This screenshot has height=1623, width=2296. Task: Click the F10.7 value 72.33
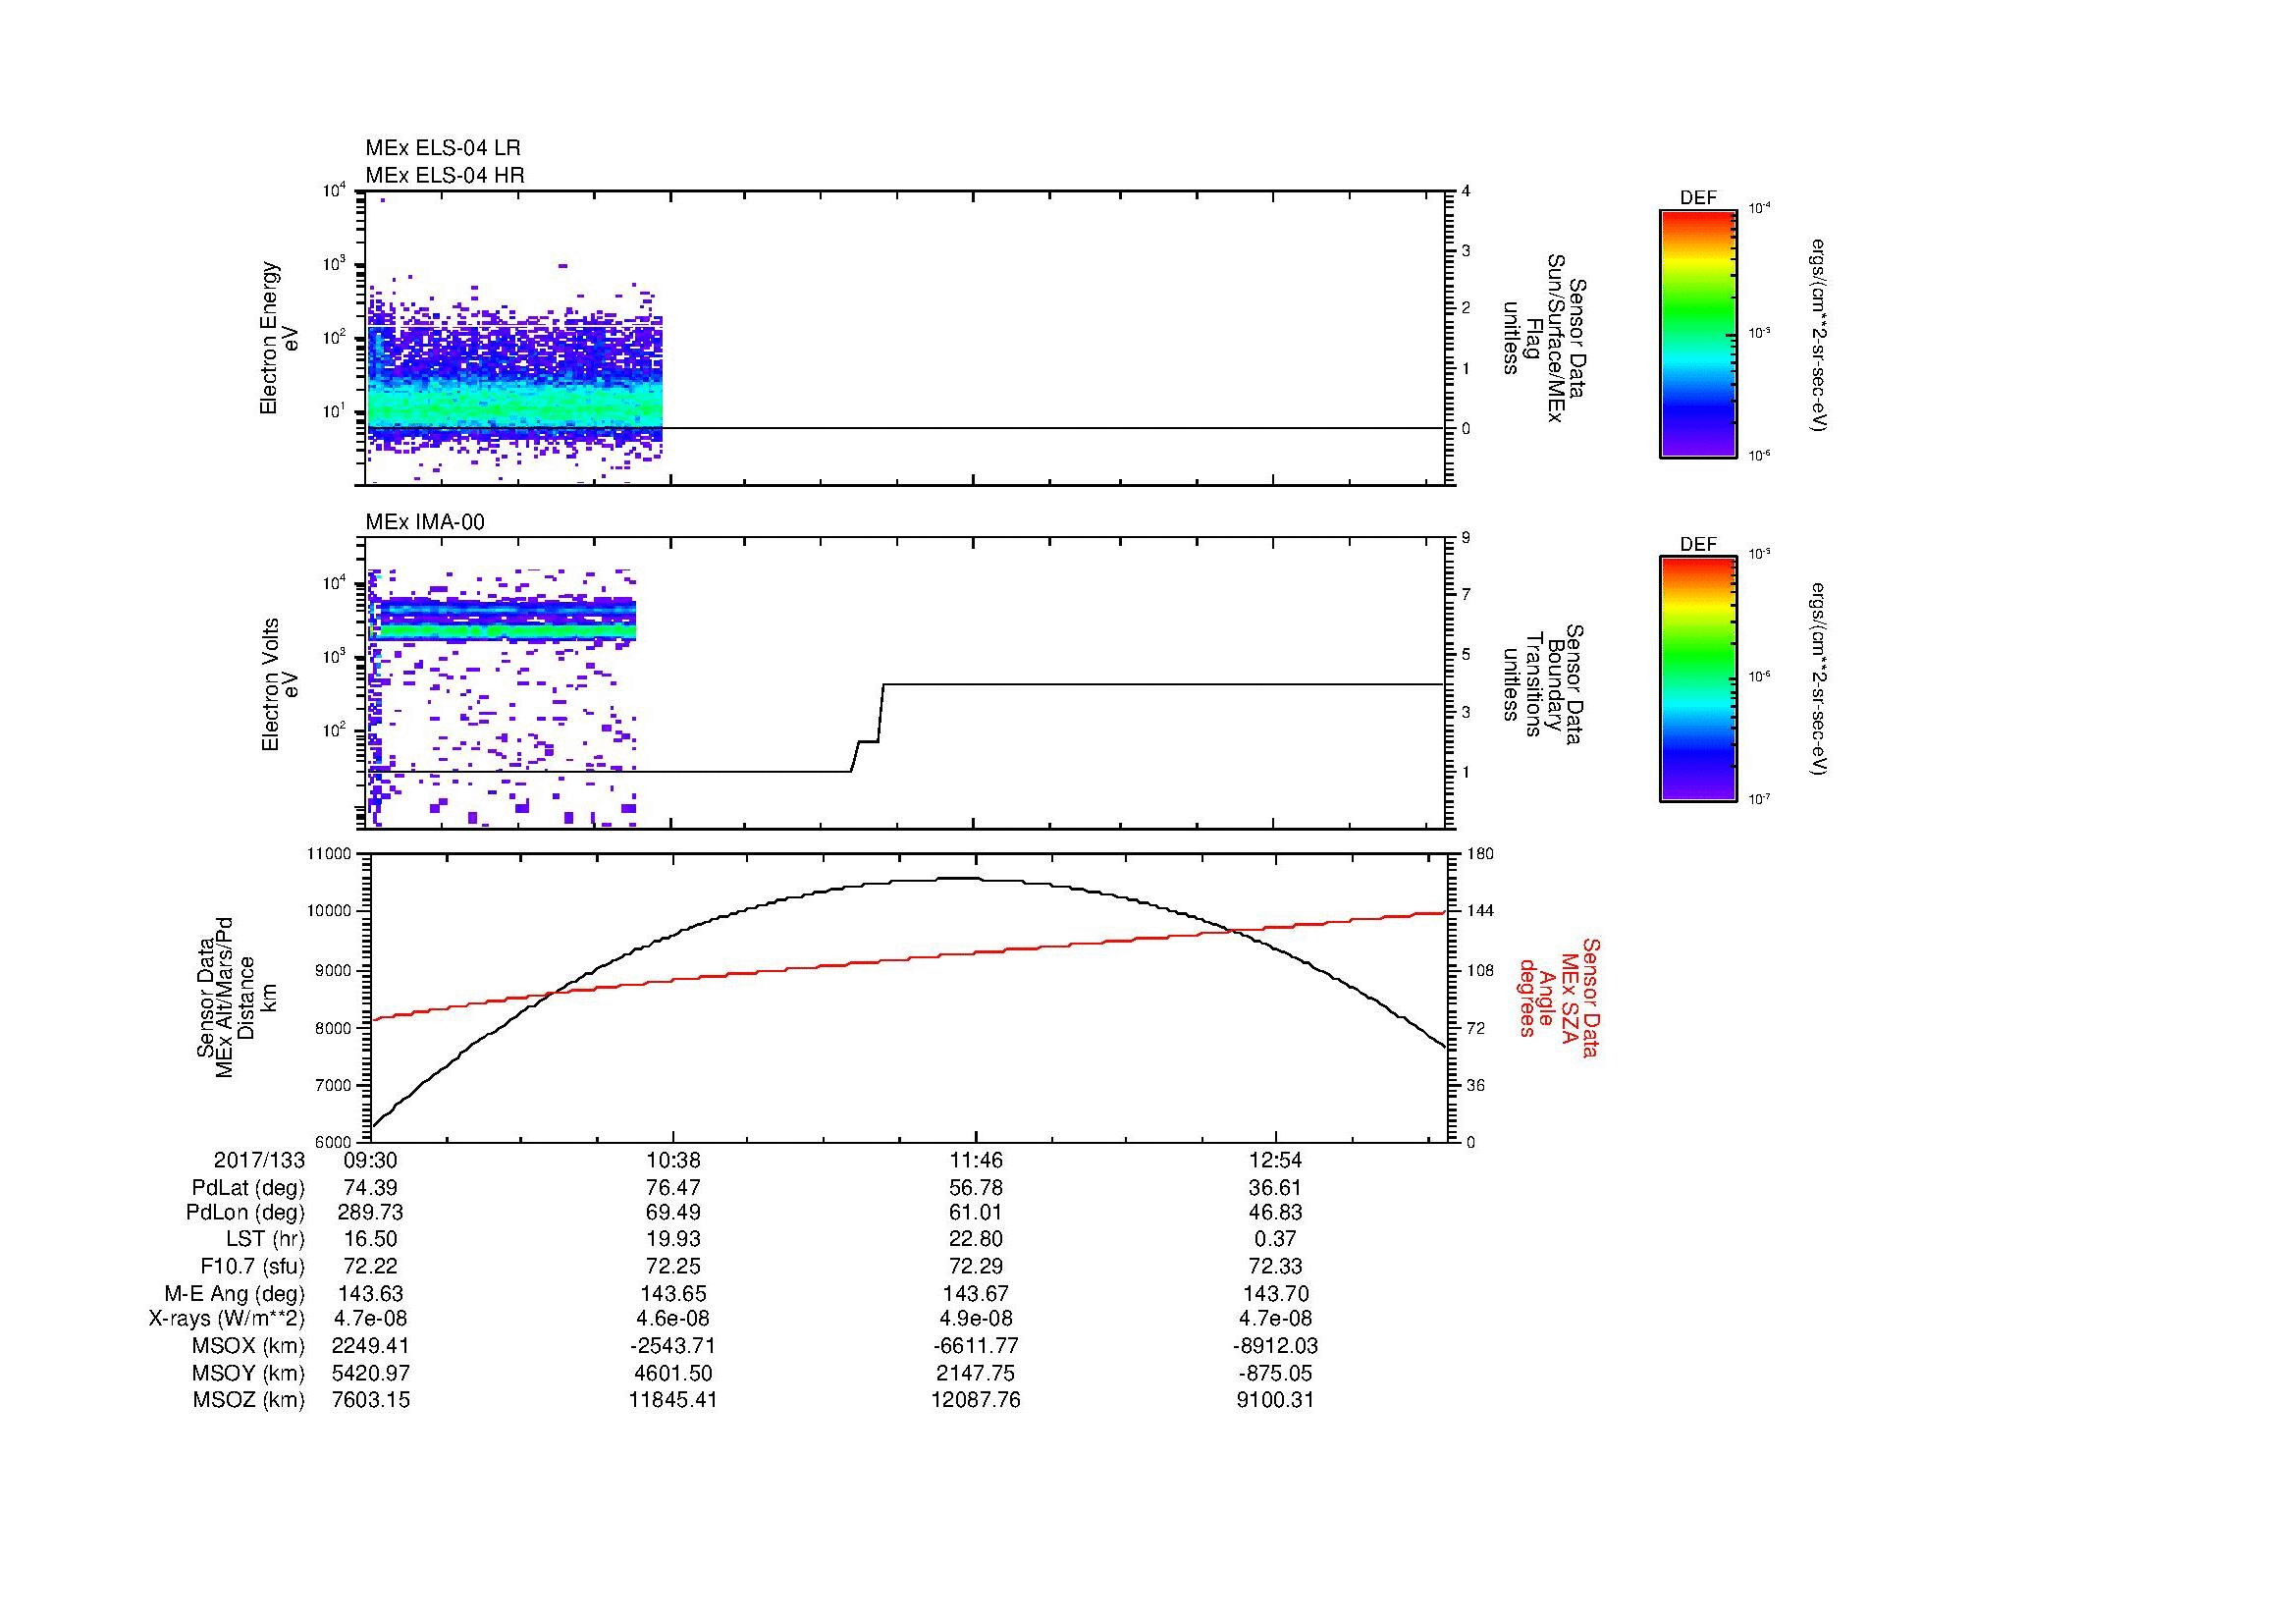coord(1276,1267)
